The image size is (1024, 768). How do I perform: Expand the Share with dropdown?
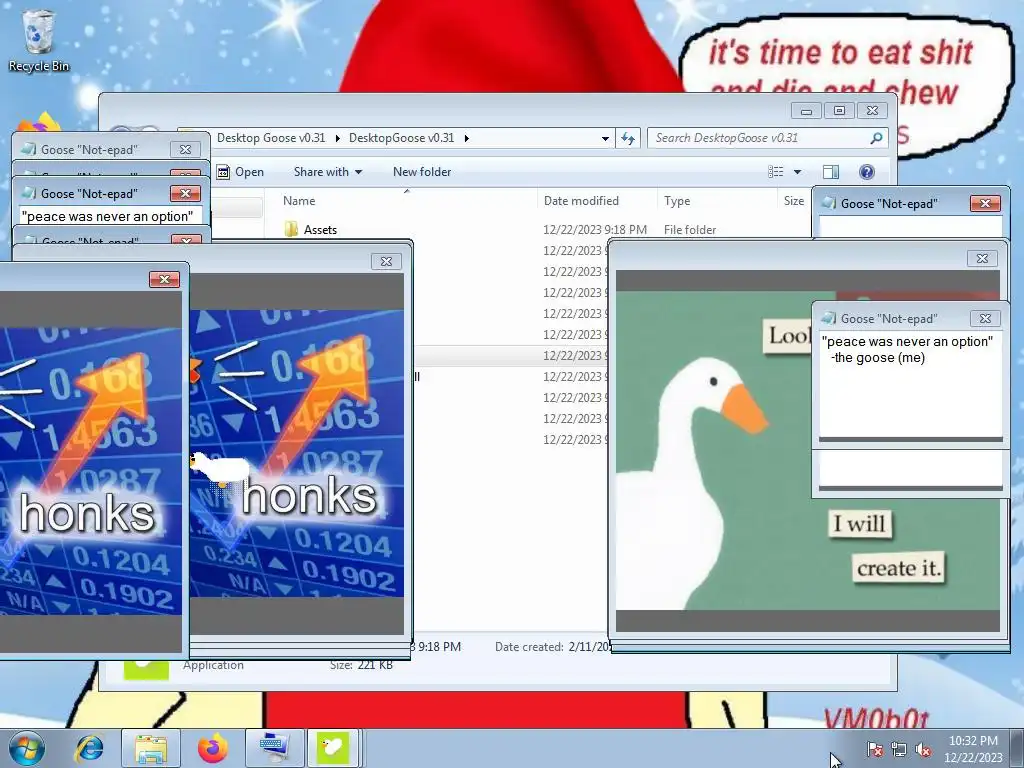(x=327, y=172)
